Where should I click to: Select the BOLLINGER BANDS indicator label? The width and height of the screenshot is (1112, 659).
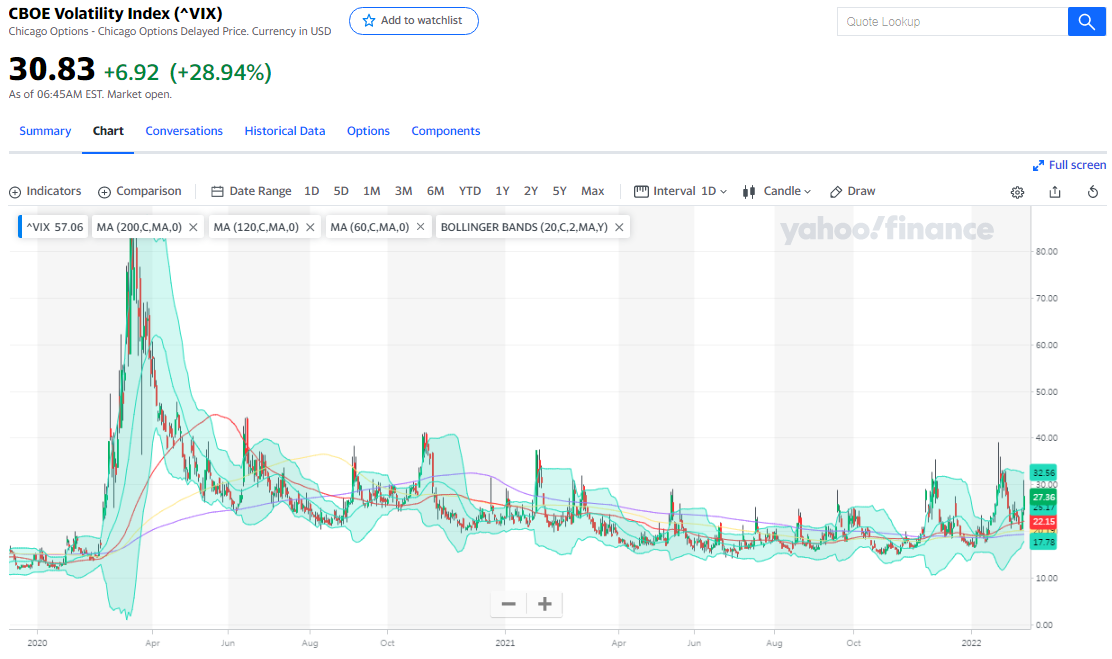[x=524, y=227]
